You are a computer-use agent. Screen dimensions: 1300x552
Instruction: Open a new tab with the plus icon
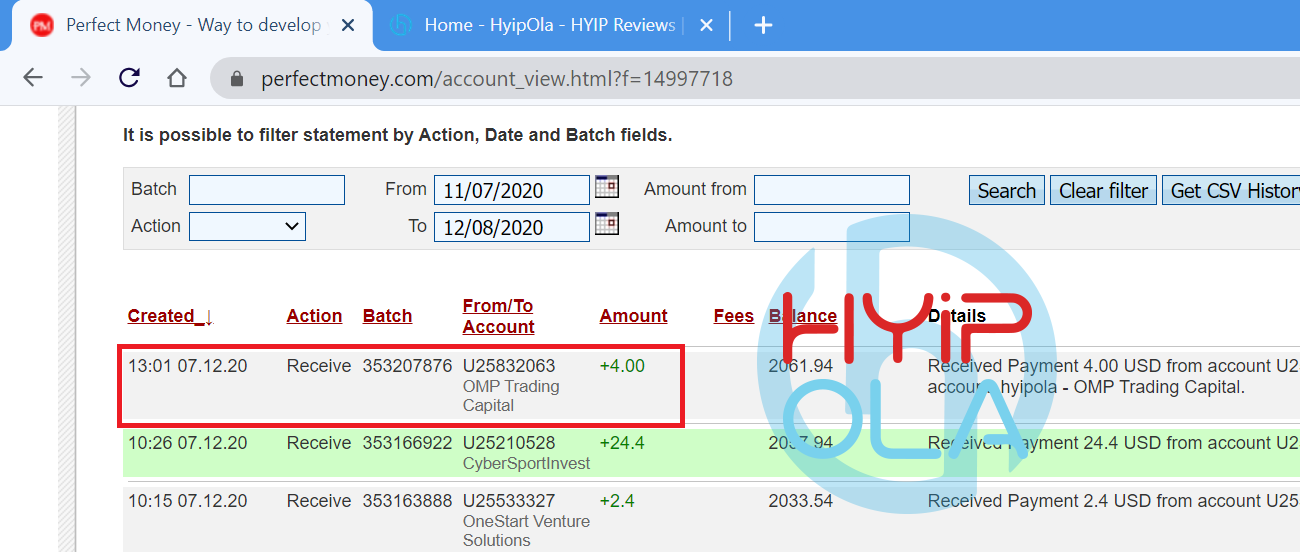(763, 25)
